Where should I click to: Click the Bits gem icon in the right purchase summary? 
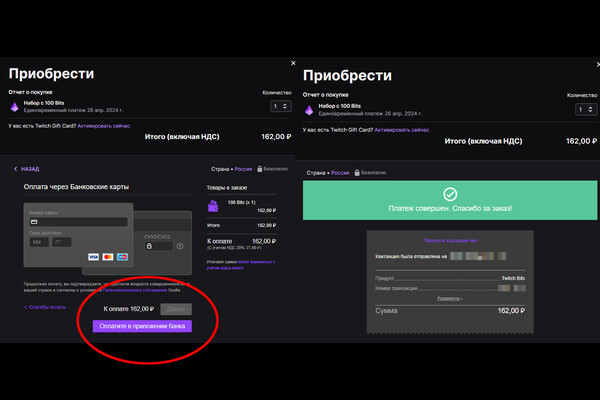(x=308, y=109)
